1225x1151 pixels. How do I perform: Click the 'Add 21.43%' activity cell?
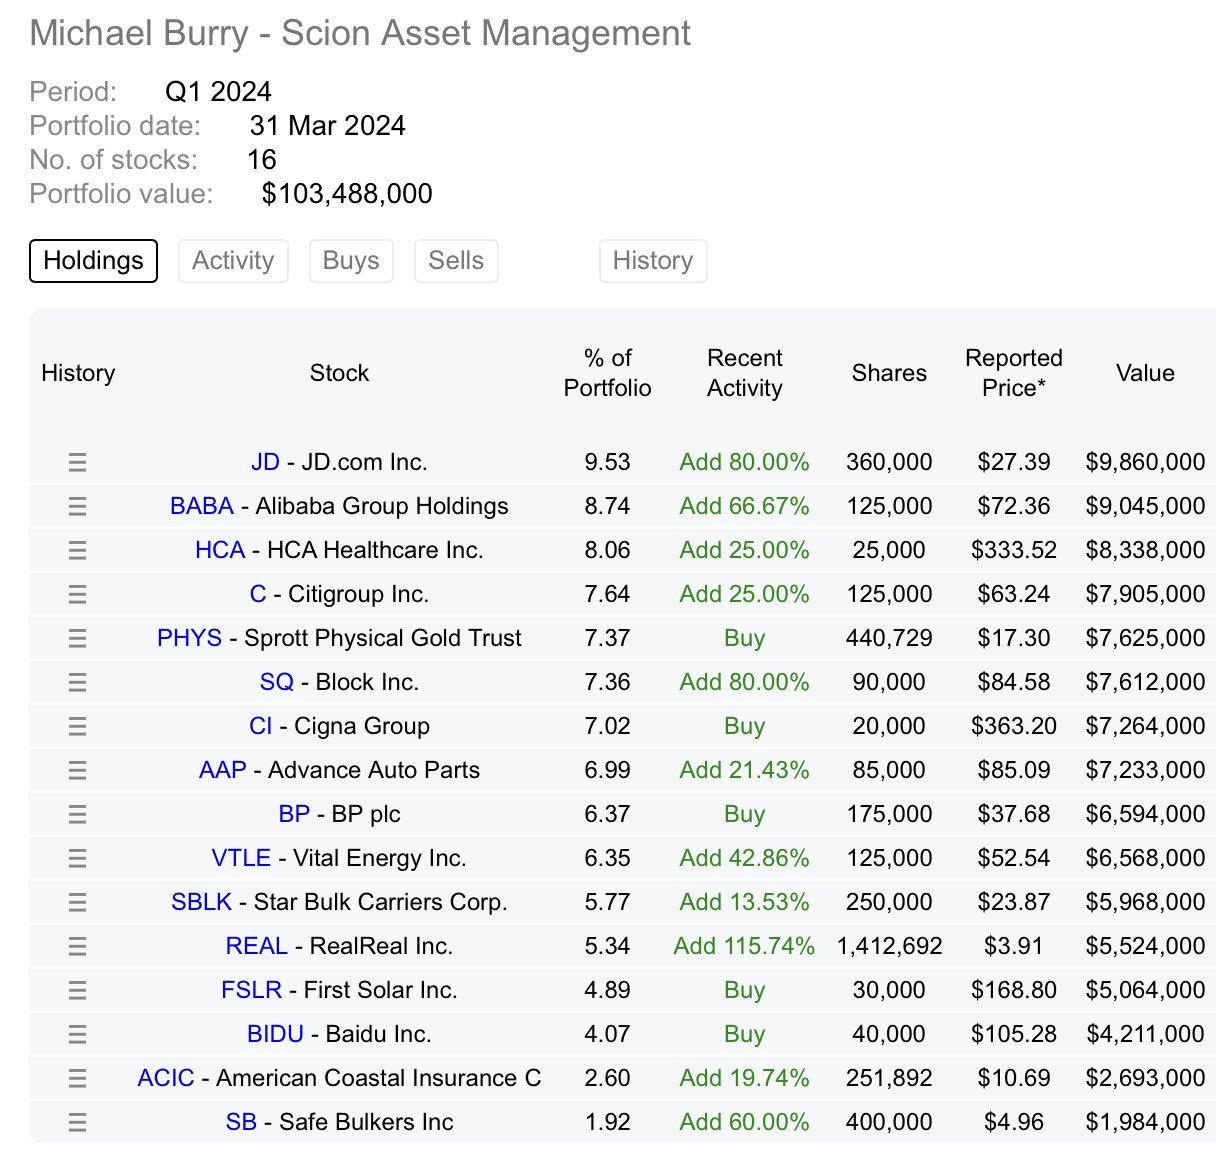744,770
